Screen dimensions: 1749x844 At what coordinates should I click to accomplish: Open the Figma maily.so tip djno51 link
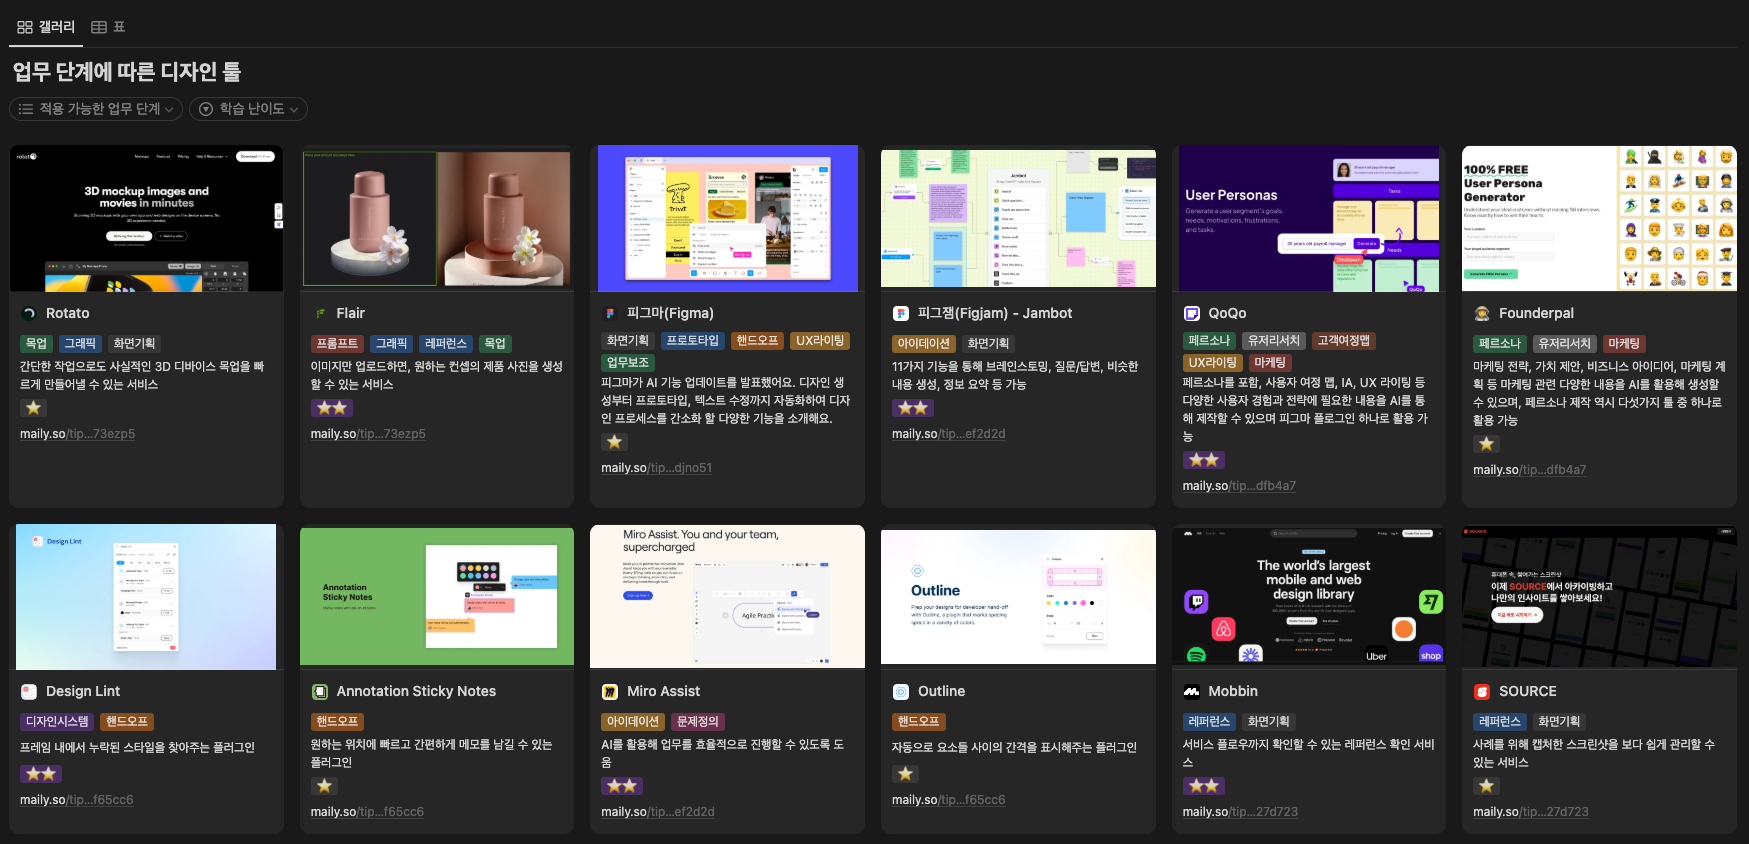coord(656,468)
